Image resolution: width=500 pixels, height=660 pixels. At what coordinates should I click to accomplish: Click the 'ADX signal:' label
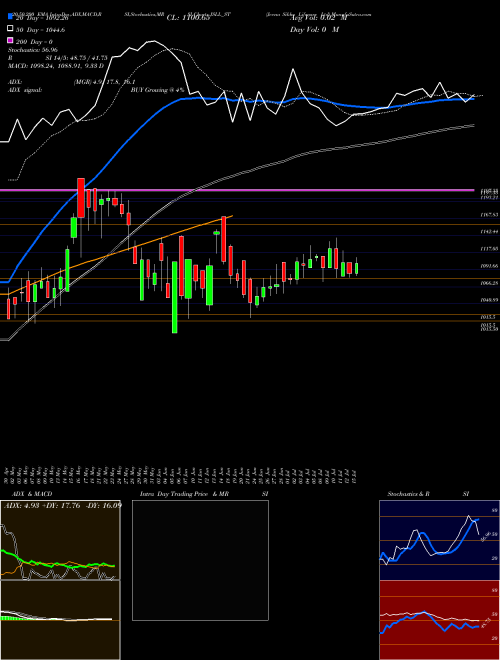25,90
